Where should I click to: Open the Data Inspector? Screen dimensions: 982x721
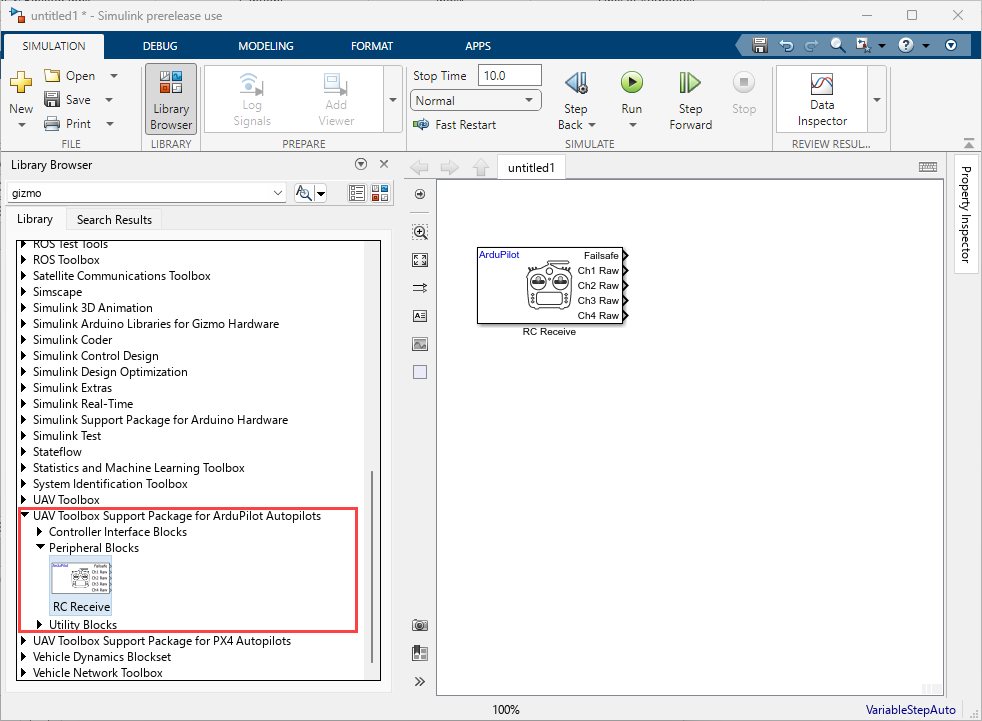coord(821,97)
